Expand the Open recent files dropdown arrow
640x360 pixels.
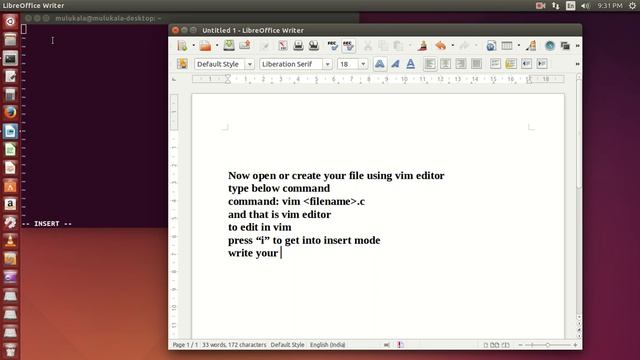pos(217,46)
